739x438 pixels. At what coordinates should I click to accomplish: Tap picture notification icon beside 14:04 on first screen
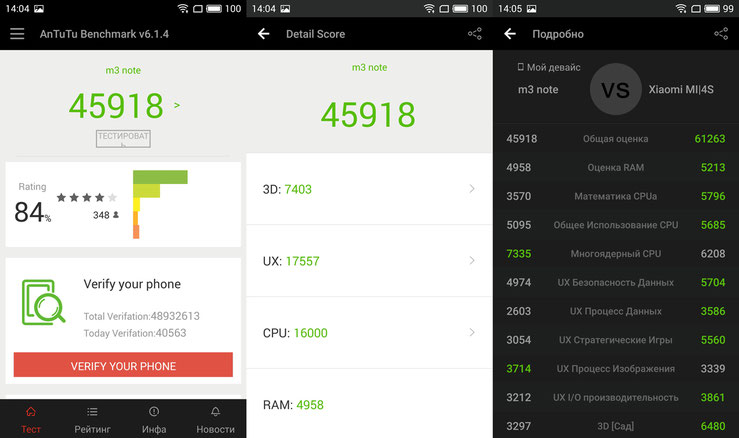pyautogui.click(x=39, y=8)
